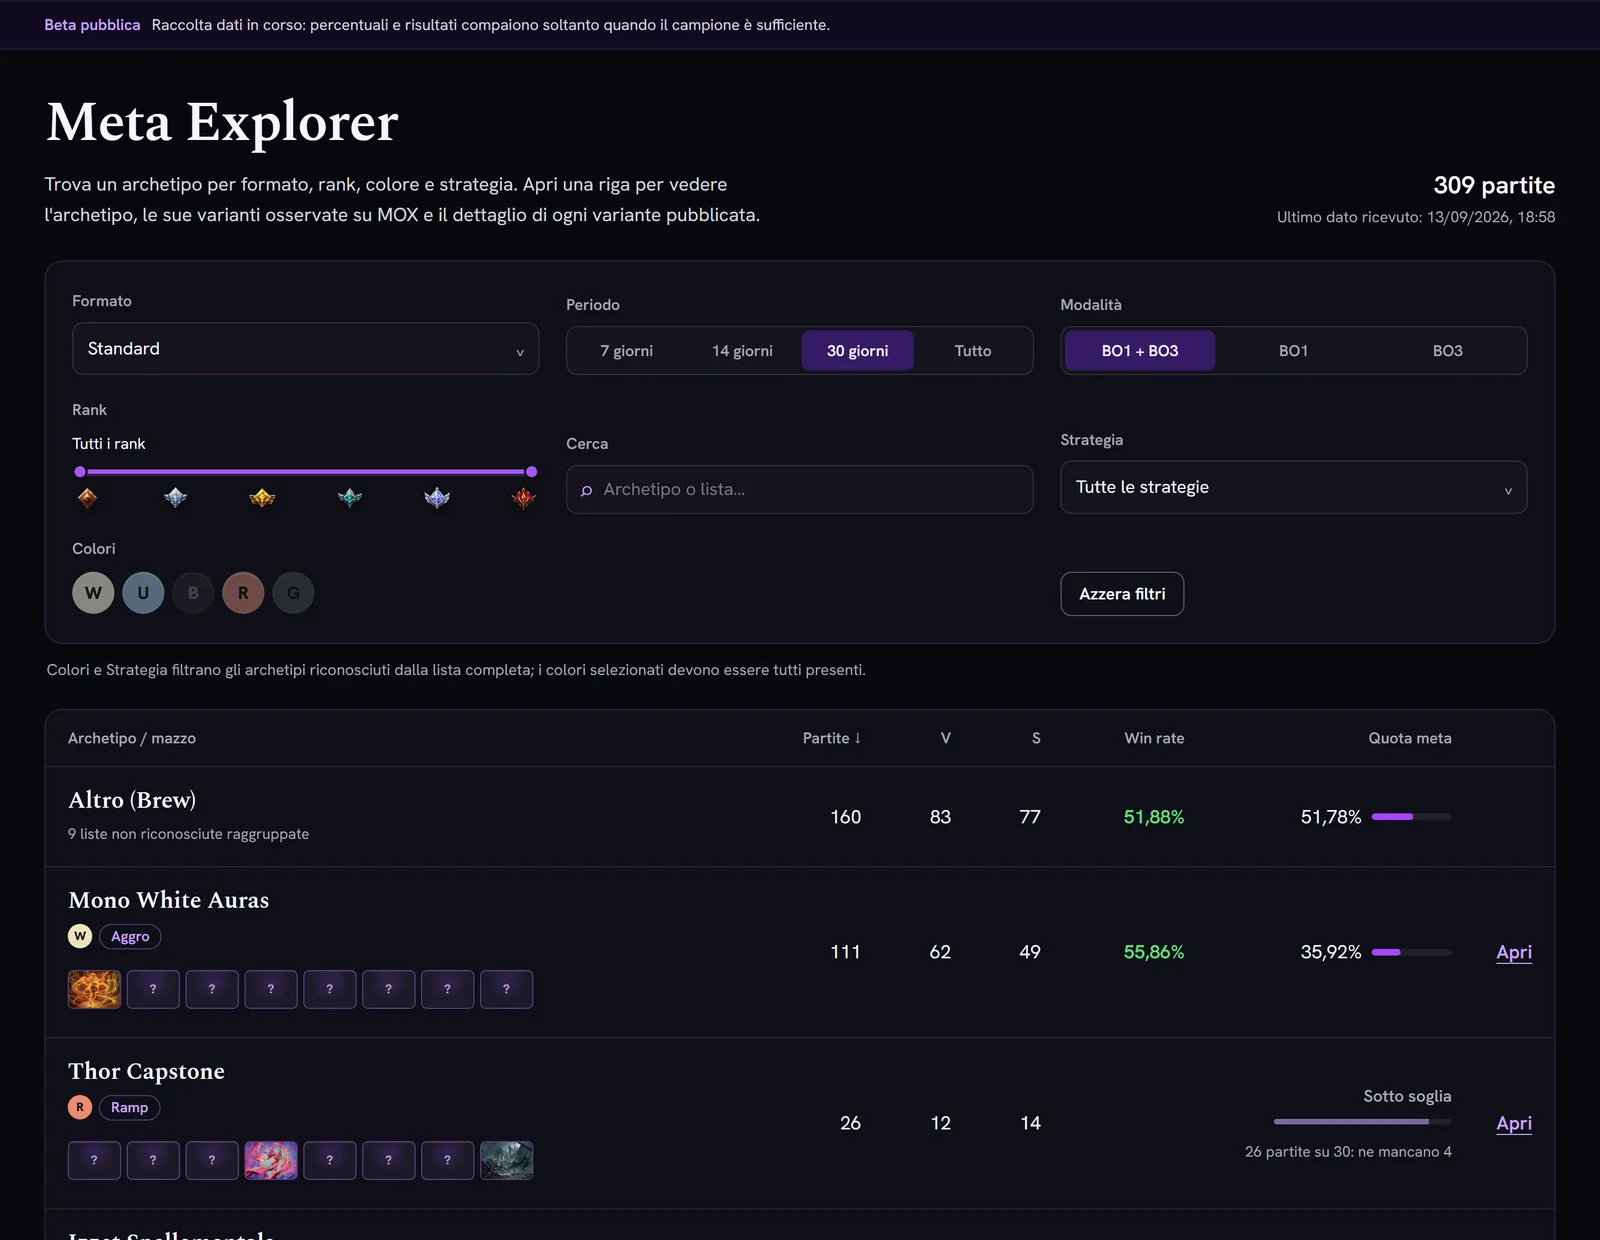Screen dimensions: 1600x1240
Task: Select the 14 giorni period
Action: [x=742, y=351]
